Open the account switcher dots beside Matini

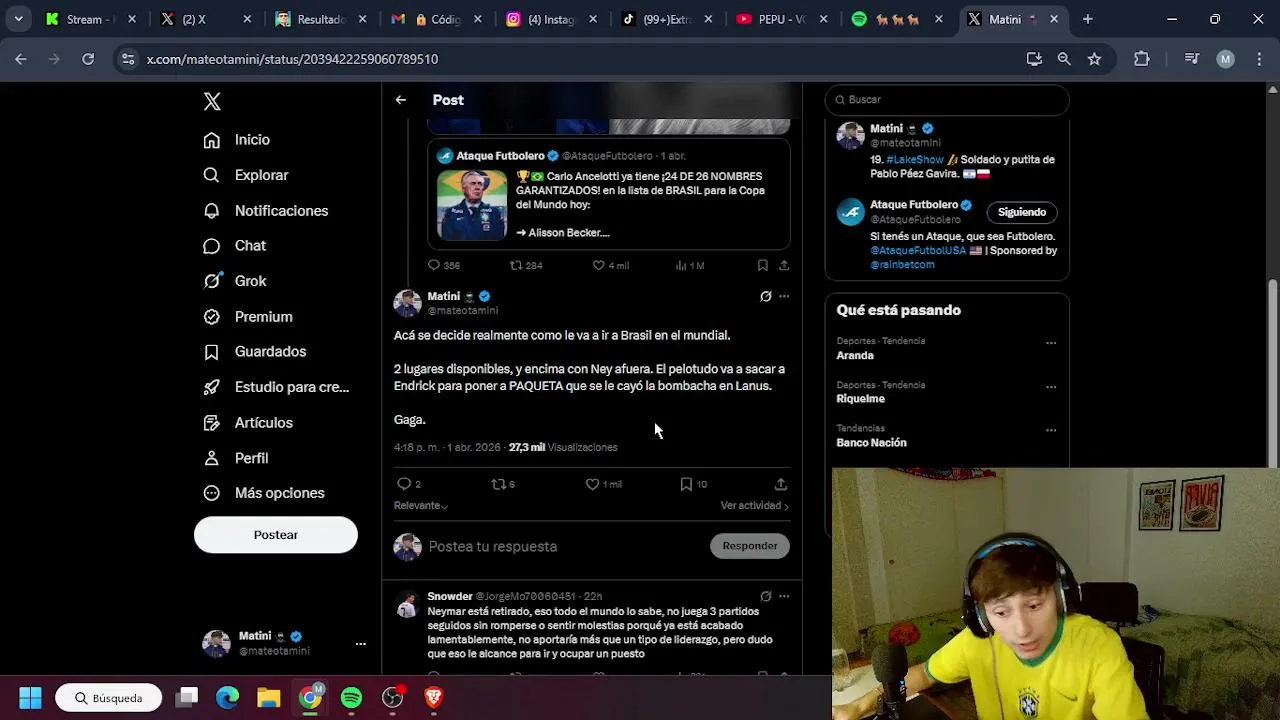click(361, 644)
